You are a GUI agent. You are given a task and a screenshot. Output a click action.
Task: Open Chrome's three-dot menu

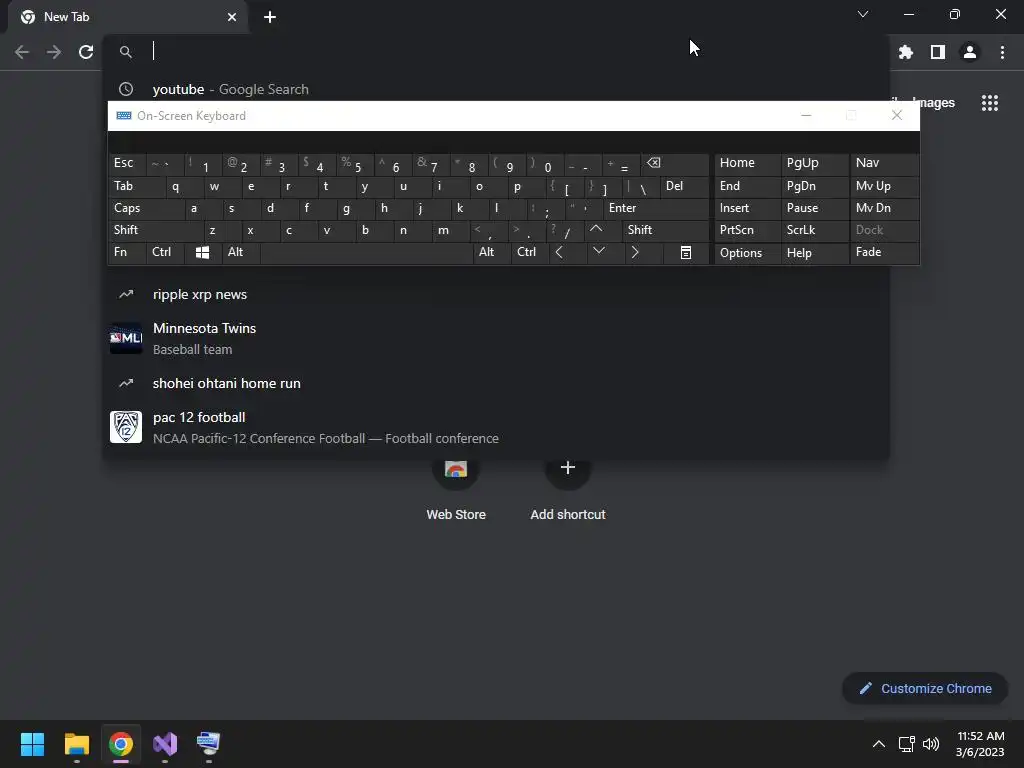point(1002,52)
